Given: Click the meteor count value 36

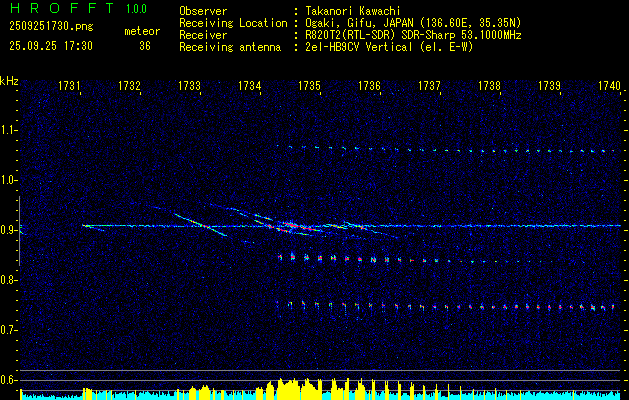Looking at the screenshot, I should pyautogui.click(x=145, y=46).
